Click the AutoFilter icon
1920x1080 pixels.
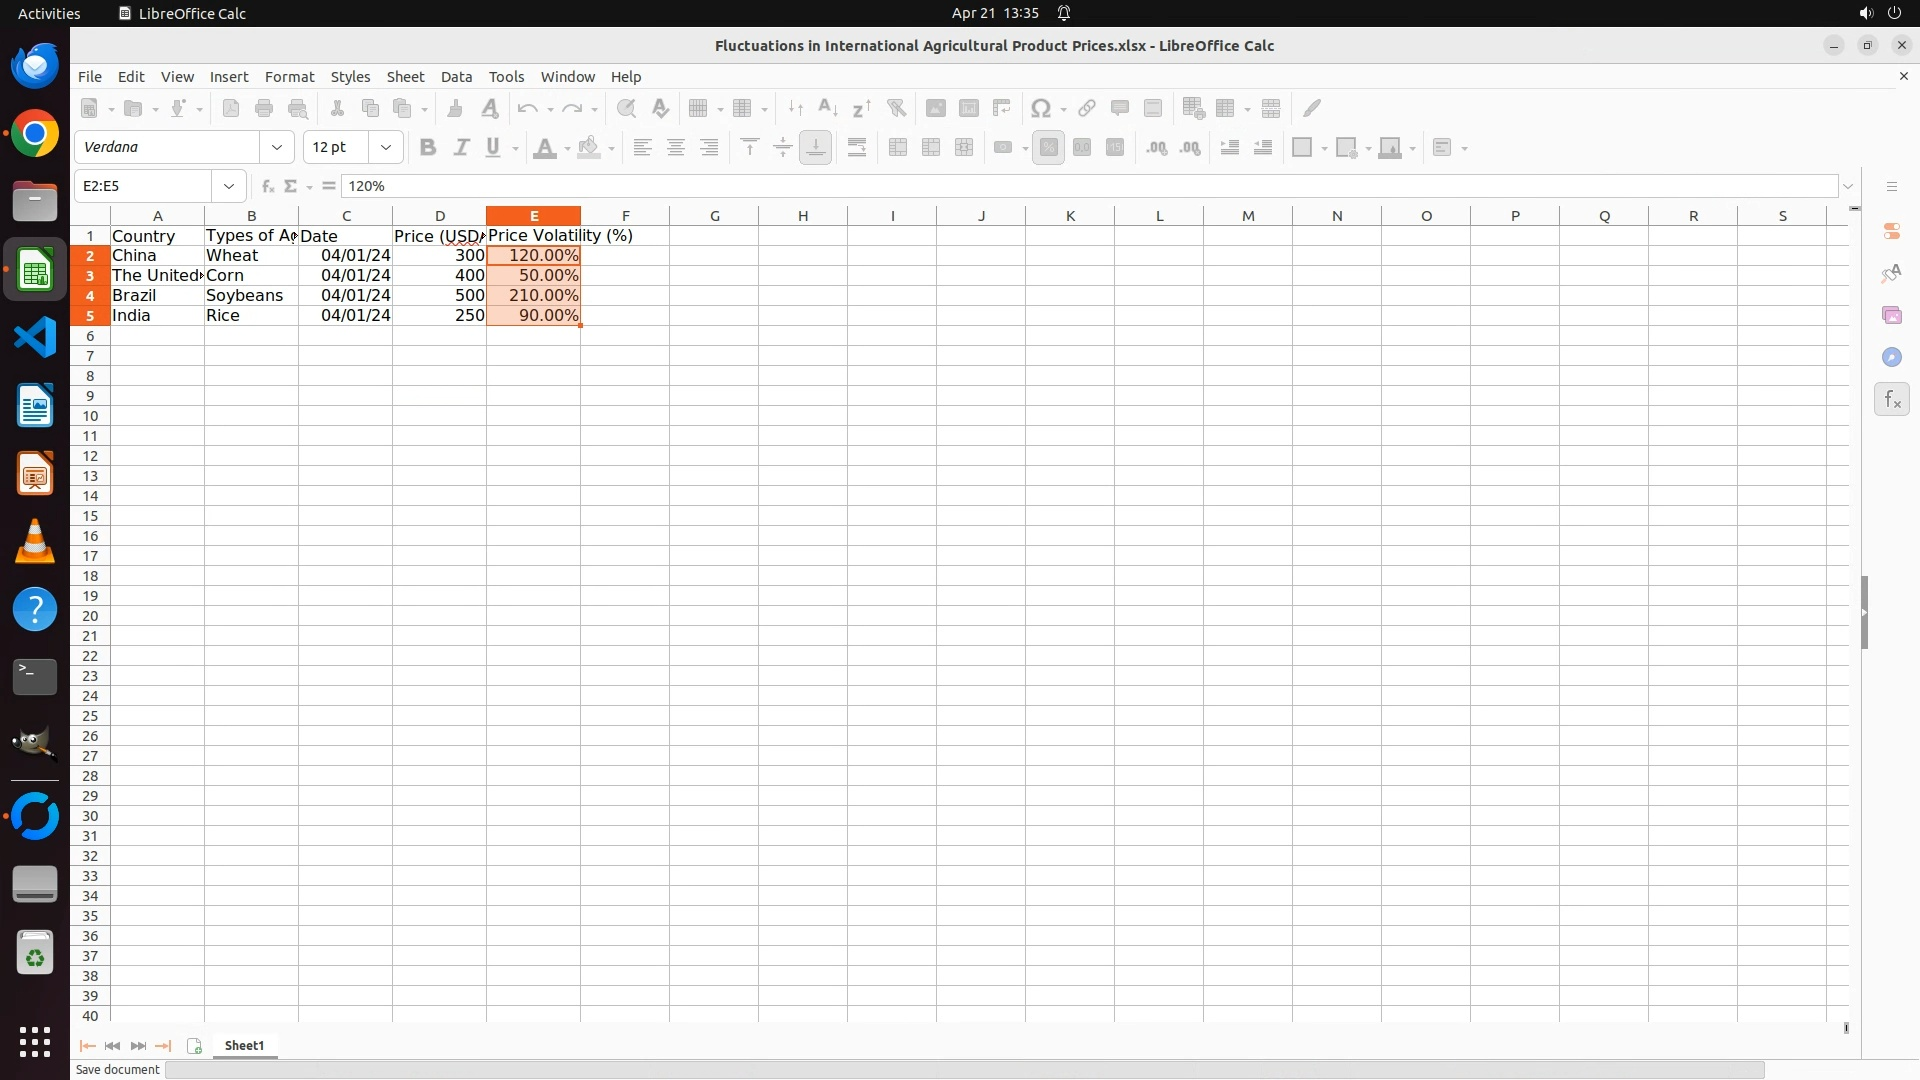tap(896, 108)
